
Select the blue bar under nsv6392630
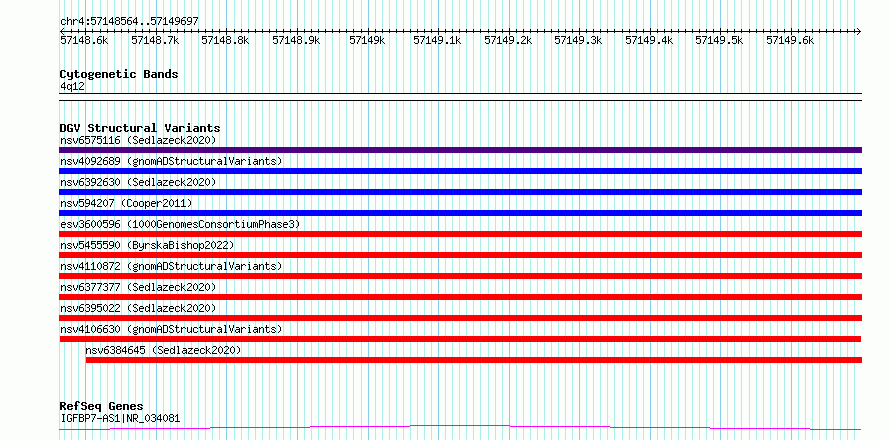pyautogui.click(x=460, y=192)
